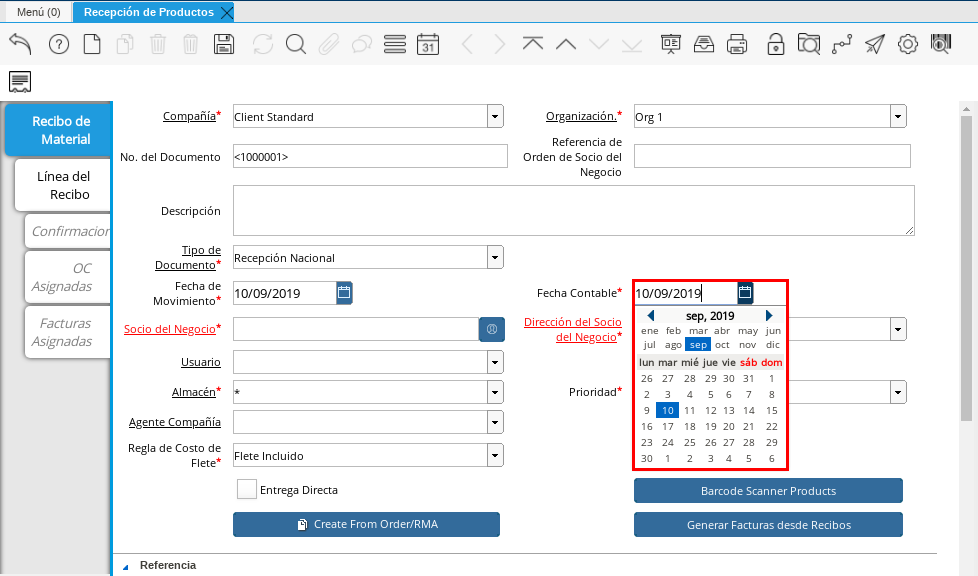Select the Recepción de Productos tab
The image size is (978, 576).
(x=148, y=12)
